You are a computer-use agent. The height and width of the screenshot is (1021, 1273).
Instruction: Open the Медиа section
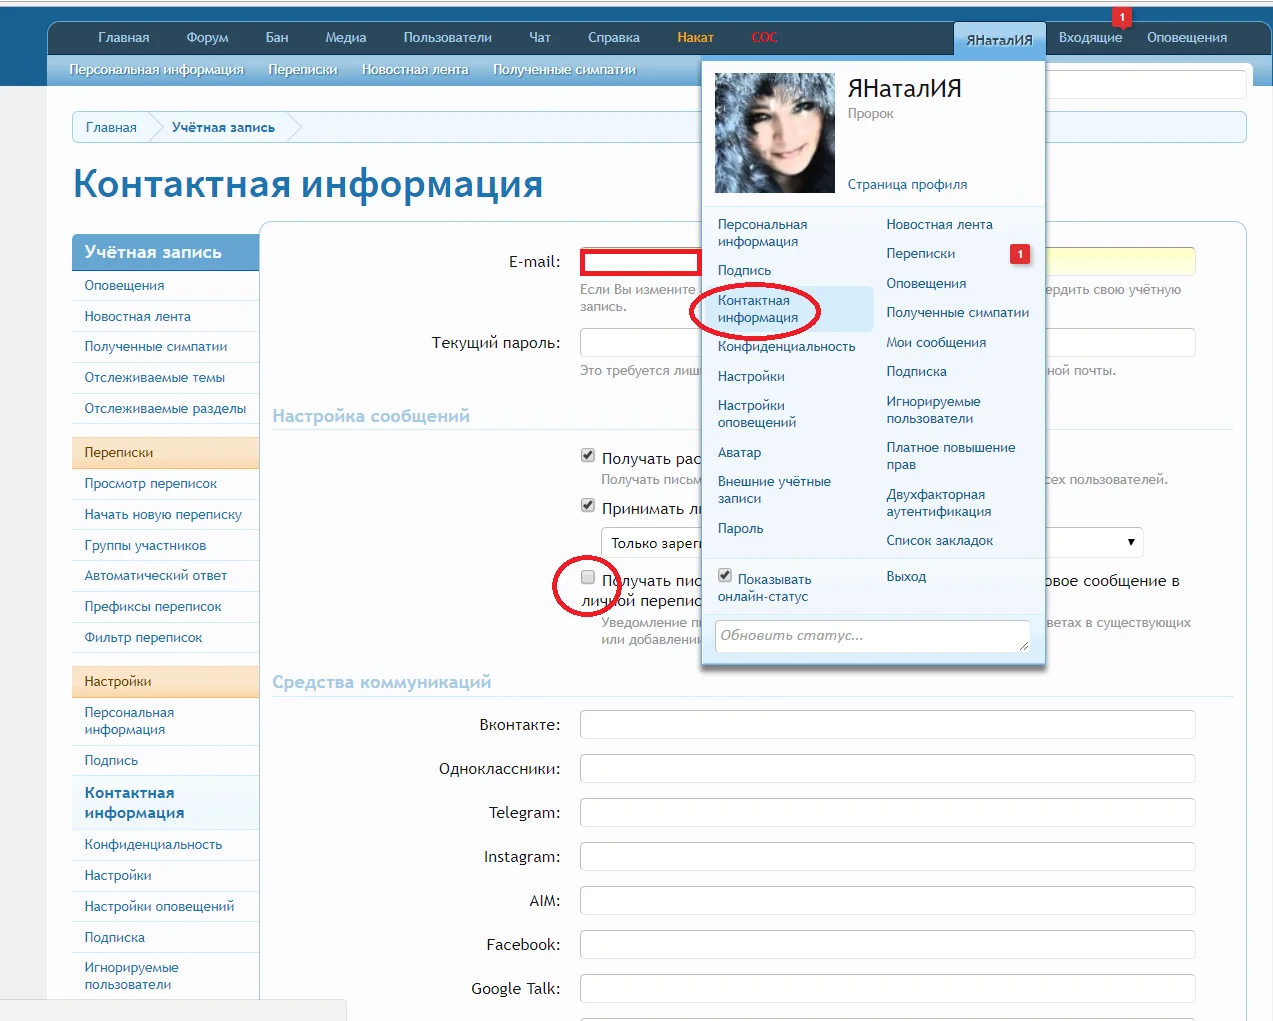(345, 37)
